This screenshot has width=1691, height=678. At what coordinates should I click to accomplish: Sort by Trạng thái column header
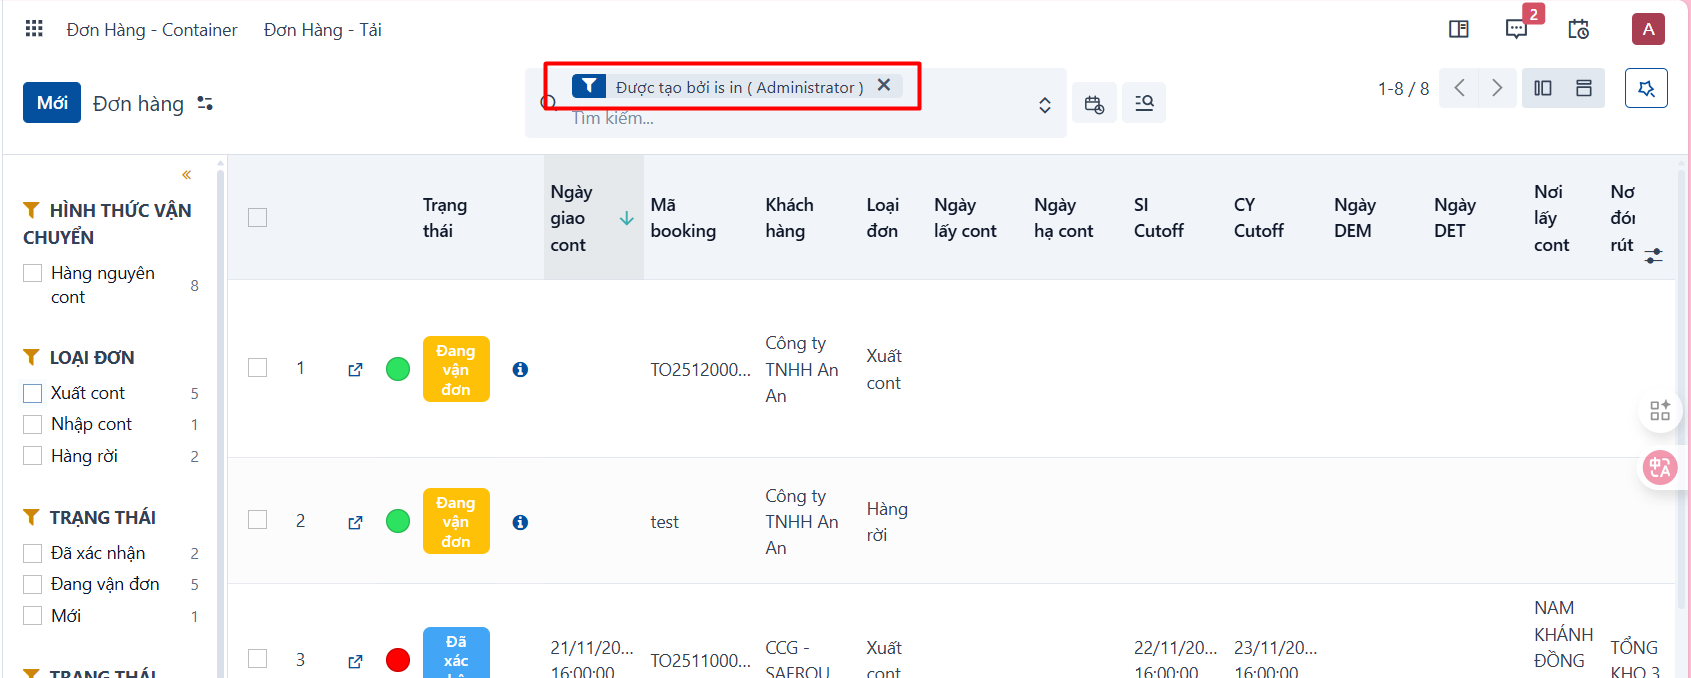pos(445,218)
